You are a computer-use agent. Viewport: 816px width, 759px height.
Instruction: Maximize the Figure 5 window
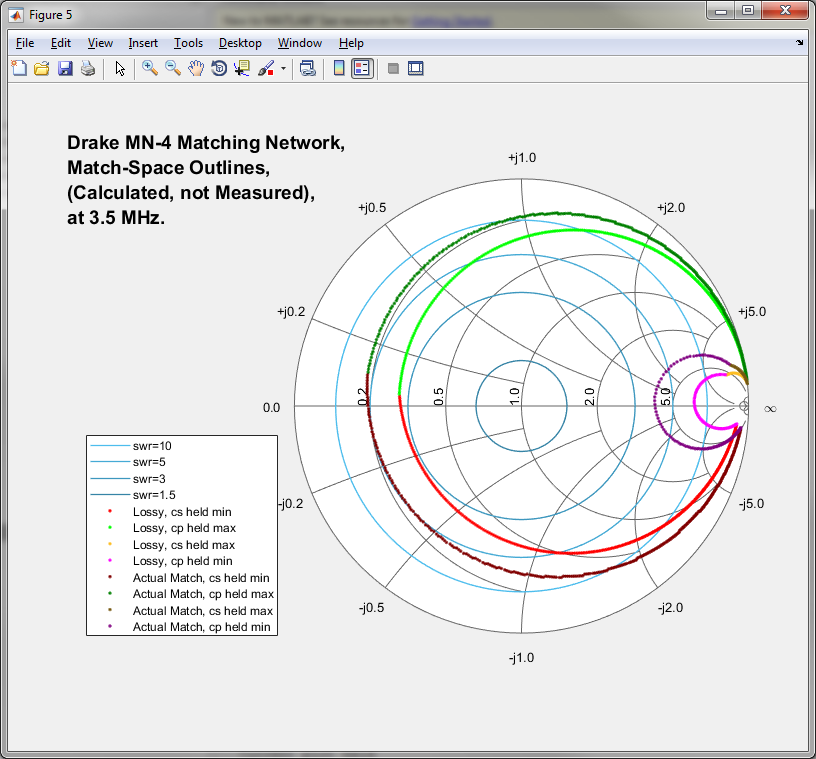click(x=748, y=10)
